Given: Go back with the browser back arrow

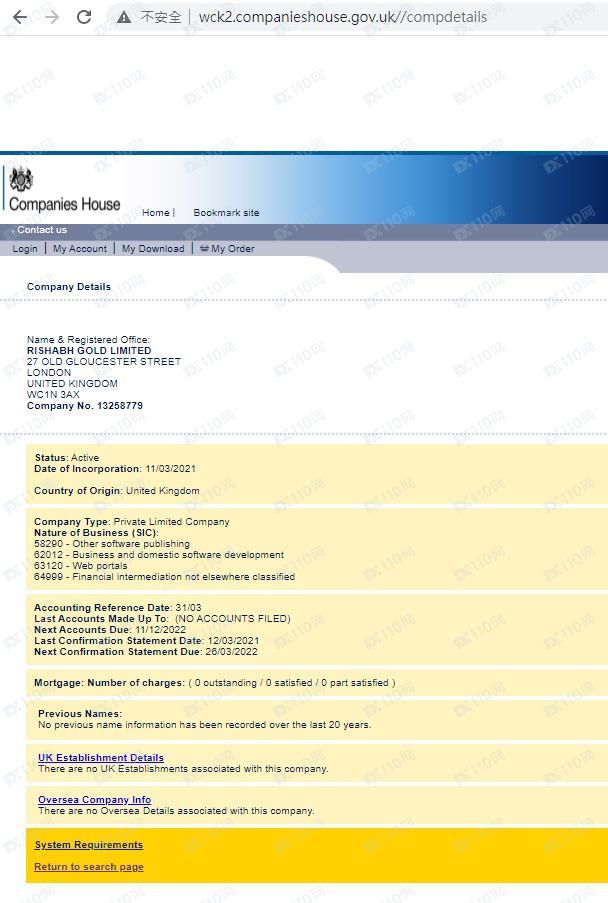Looking at the screenshot, I should (x=20, y=17).
